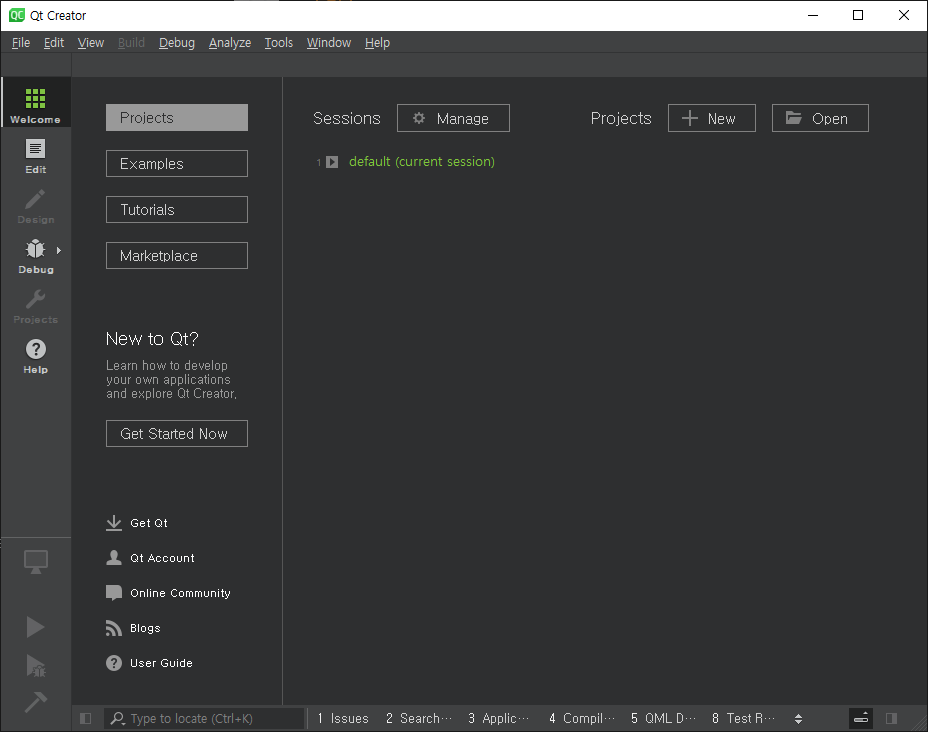Click Open project button

(x=820, y=118)
